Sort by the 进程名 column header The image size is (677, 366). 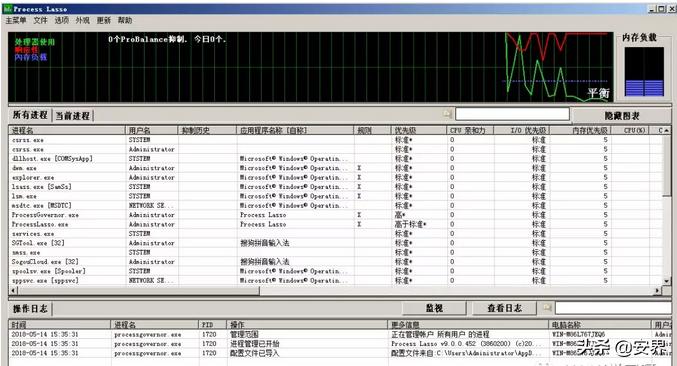[67, 130]
